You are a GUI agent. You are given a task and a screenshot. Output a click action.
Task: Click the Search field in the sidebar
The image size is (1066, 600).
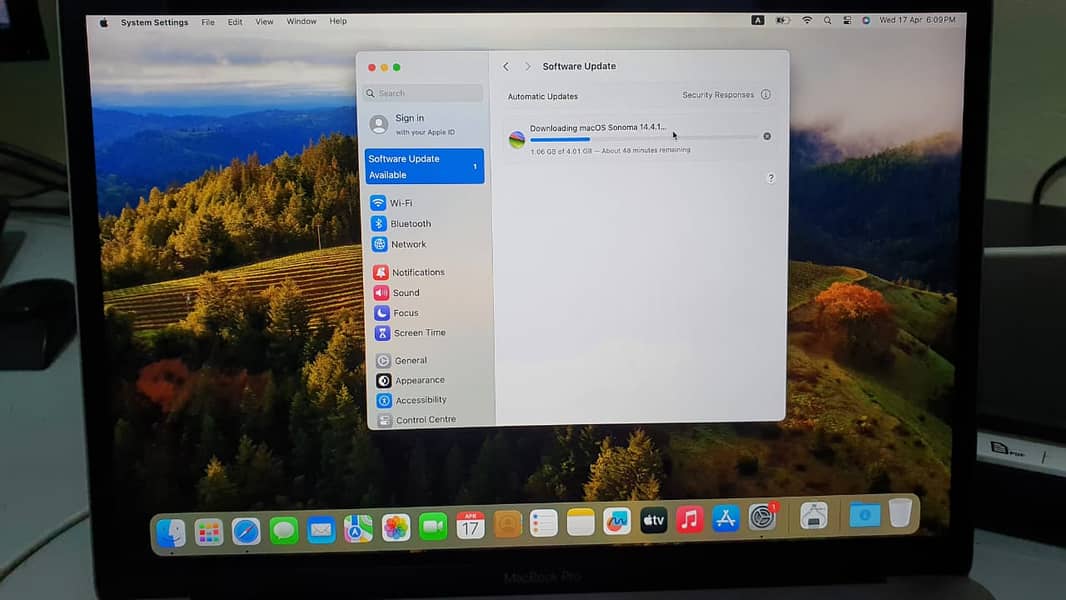(425, 93)
